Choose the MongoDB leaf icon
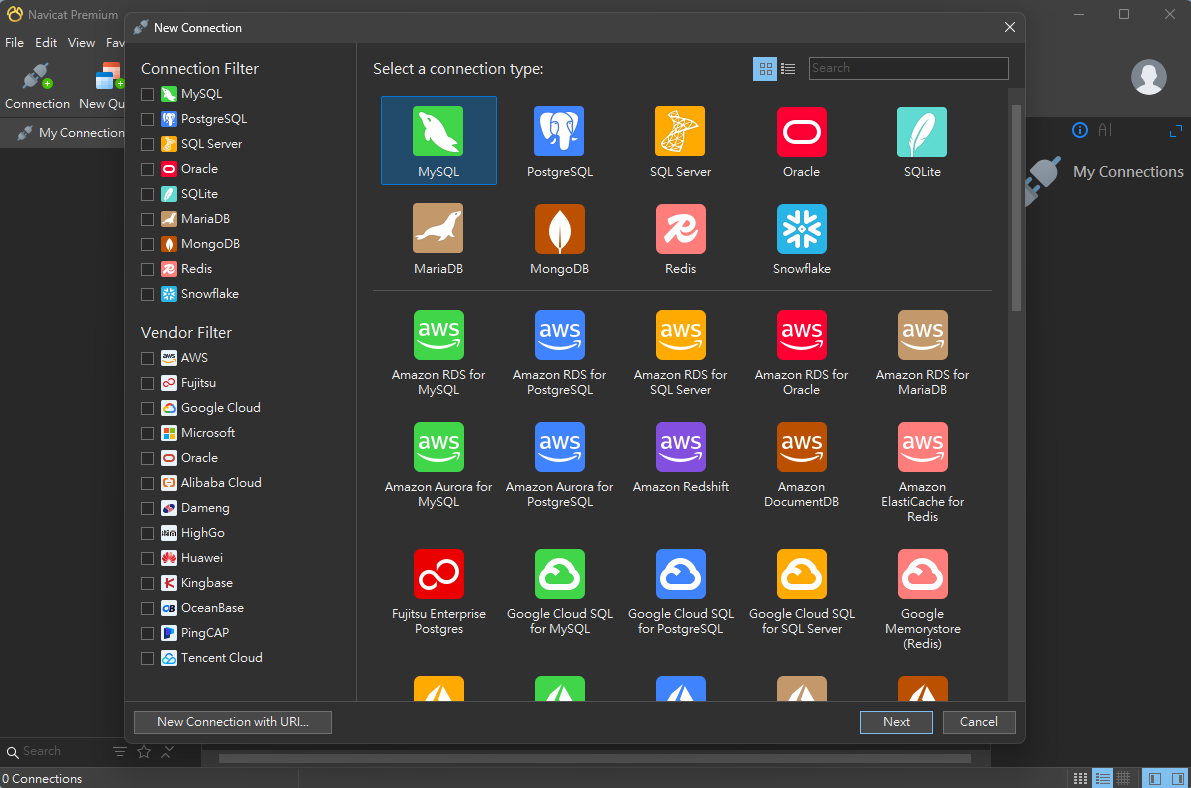This screenshot has height=788, width=1191. pyautogui.click(x=559, y=229)
